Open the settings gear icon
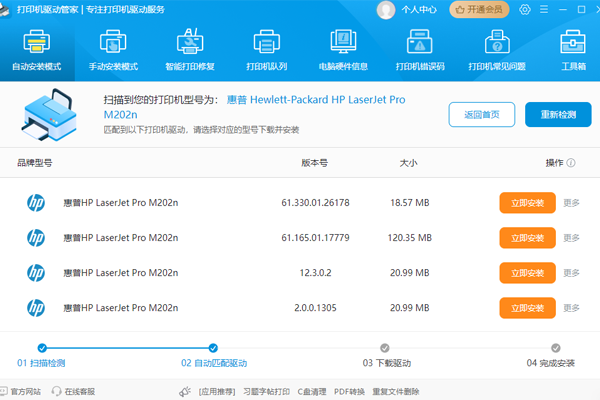The width and height of the screenshot is (600, 400). [x=525, y=10]
